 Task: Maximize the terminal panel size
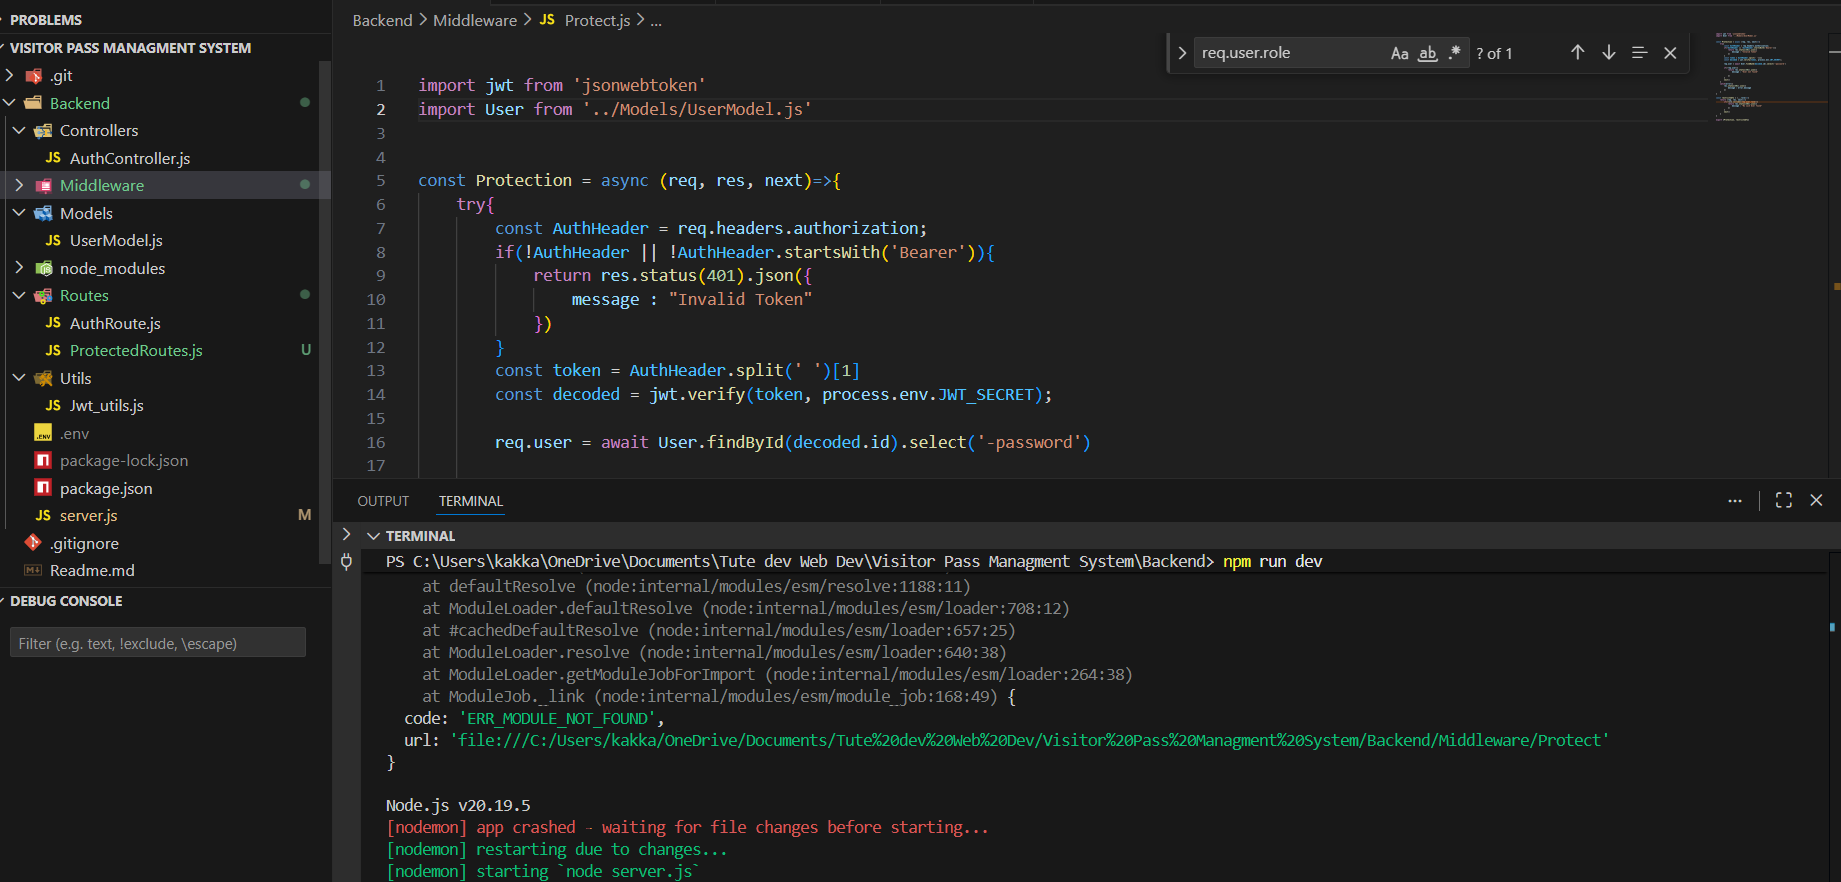(x=1783, y=501)
